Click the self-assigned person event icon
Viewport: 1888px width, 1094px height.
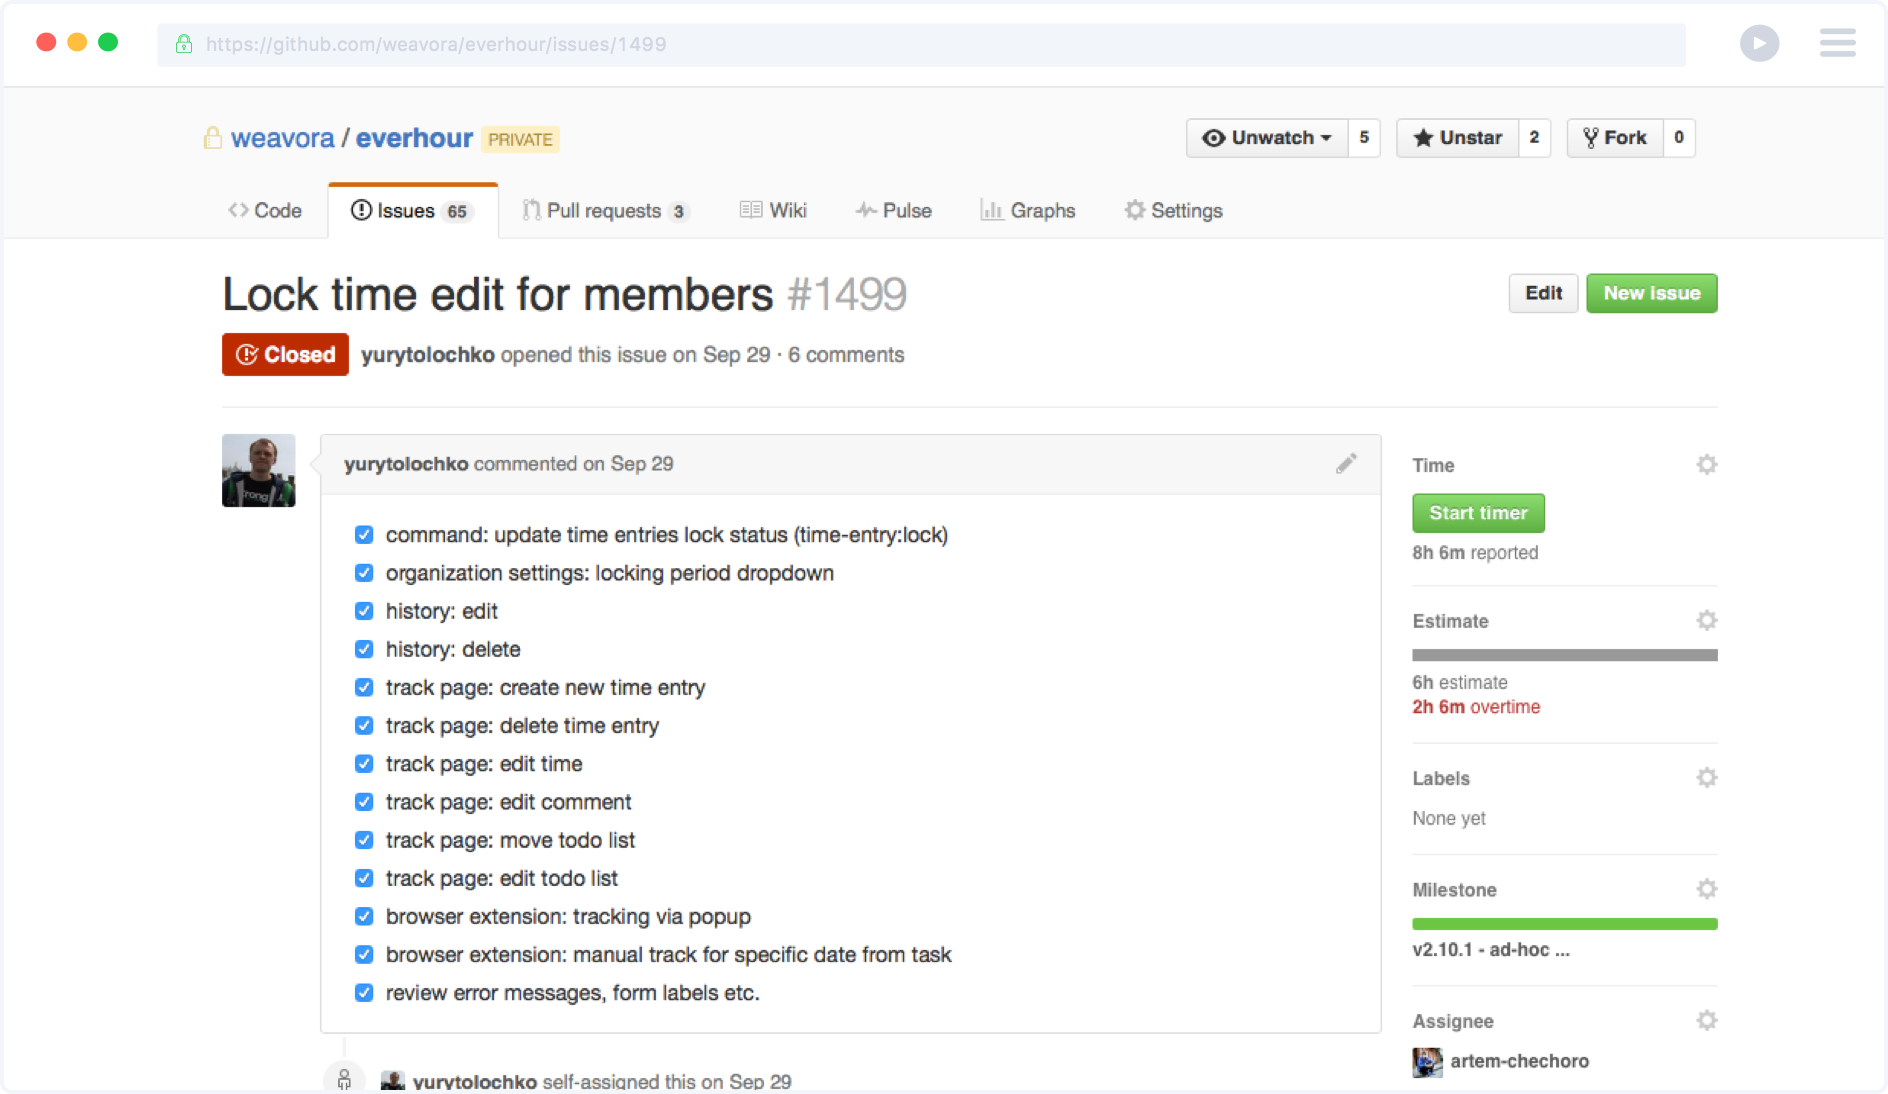coord(344,1078)
